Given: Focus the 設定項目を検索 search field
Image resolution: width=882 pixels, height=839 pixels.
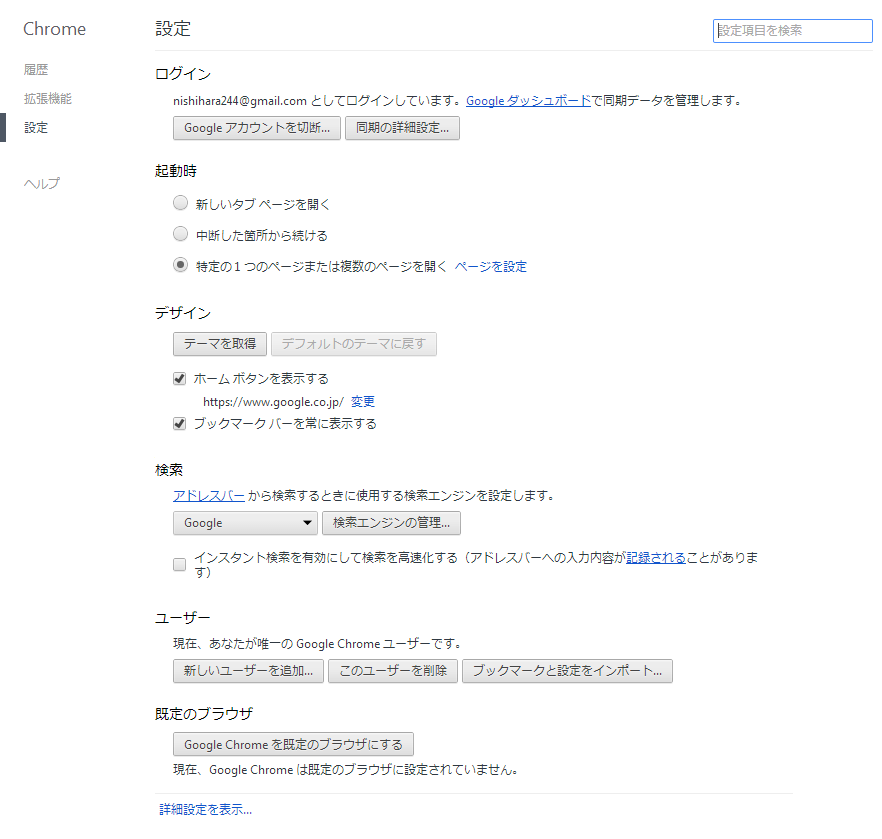Looking at the screenshot, I should point(792,31).
